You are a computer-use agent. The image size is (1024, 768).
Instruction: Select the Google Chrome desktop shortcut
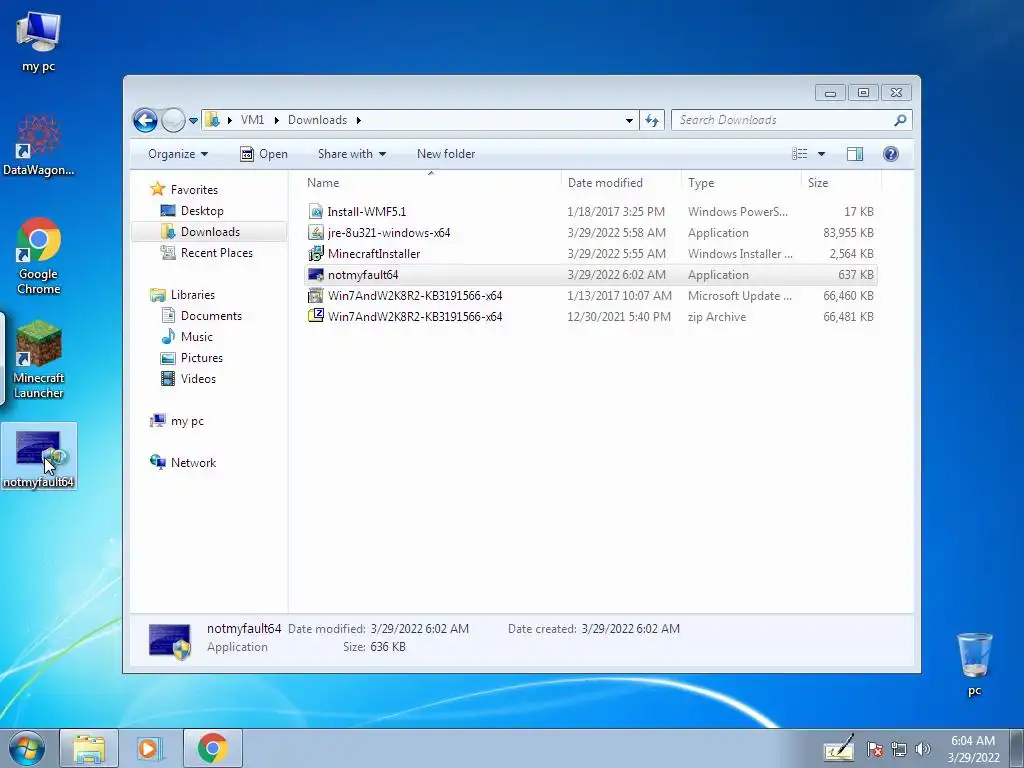(39, 256)
